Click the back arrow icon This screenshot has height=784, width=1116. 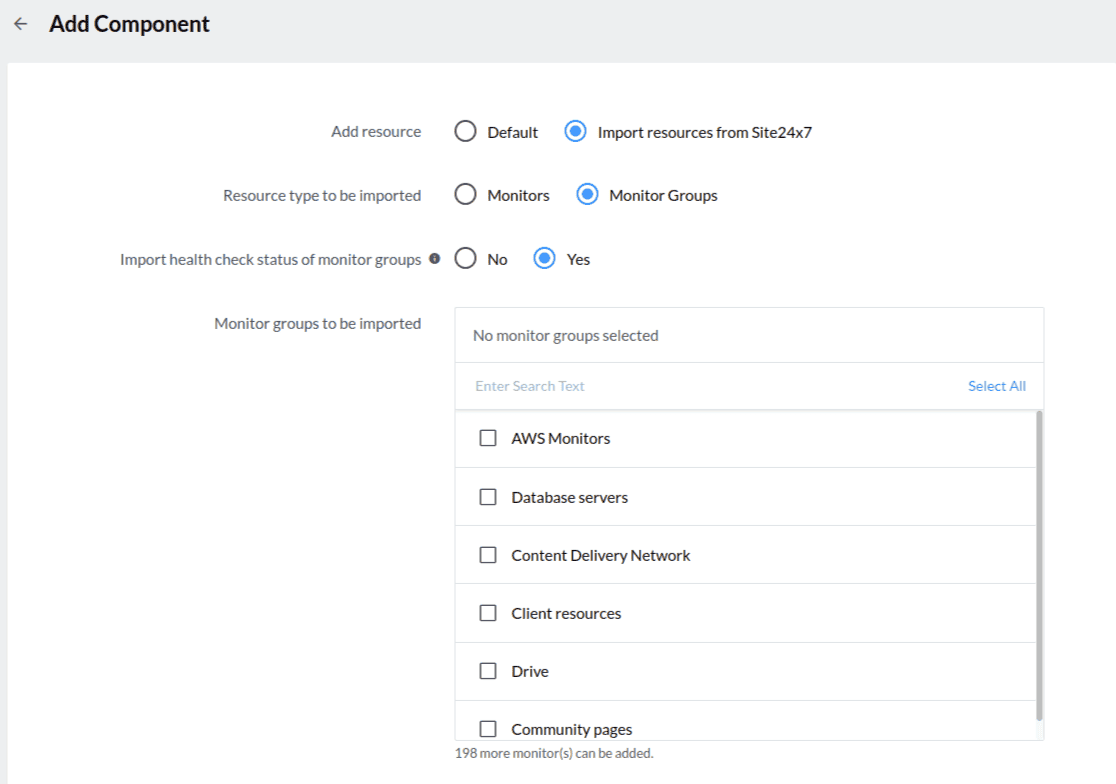click(21, 24)
